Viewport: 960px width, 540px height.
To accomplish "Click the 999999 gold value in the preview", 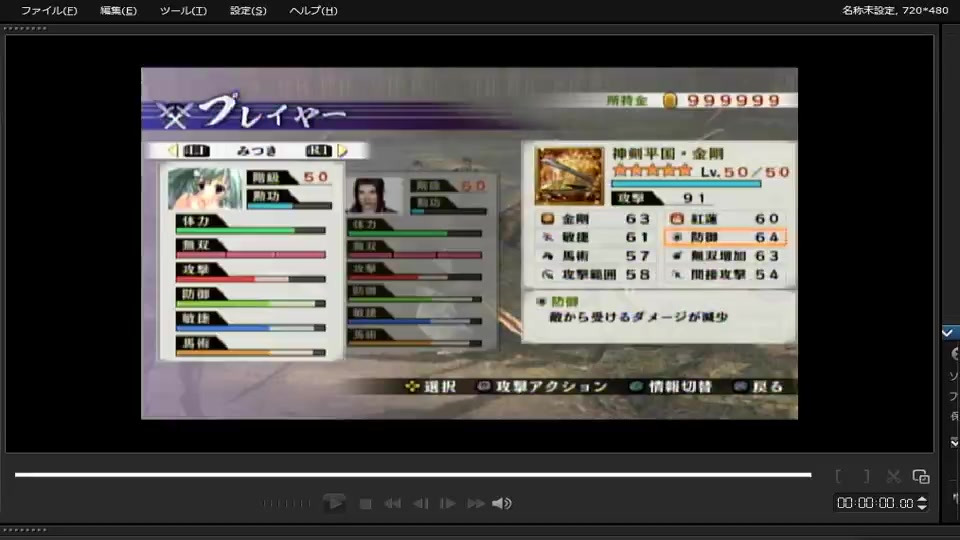I will tap(733, 100).
